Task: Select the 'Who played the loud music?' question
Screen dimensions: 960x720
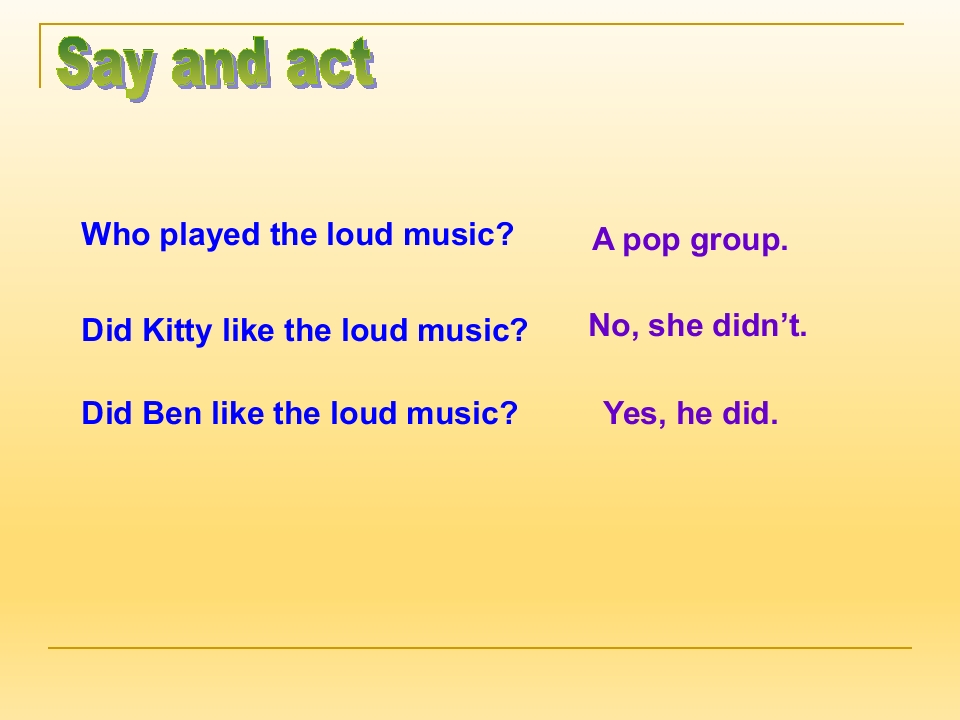Action: 298,235
